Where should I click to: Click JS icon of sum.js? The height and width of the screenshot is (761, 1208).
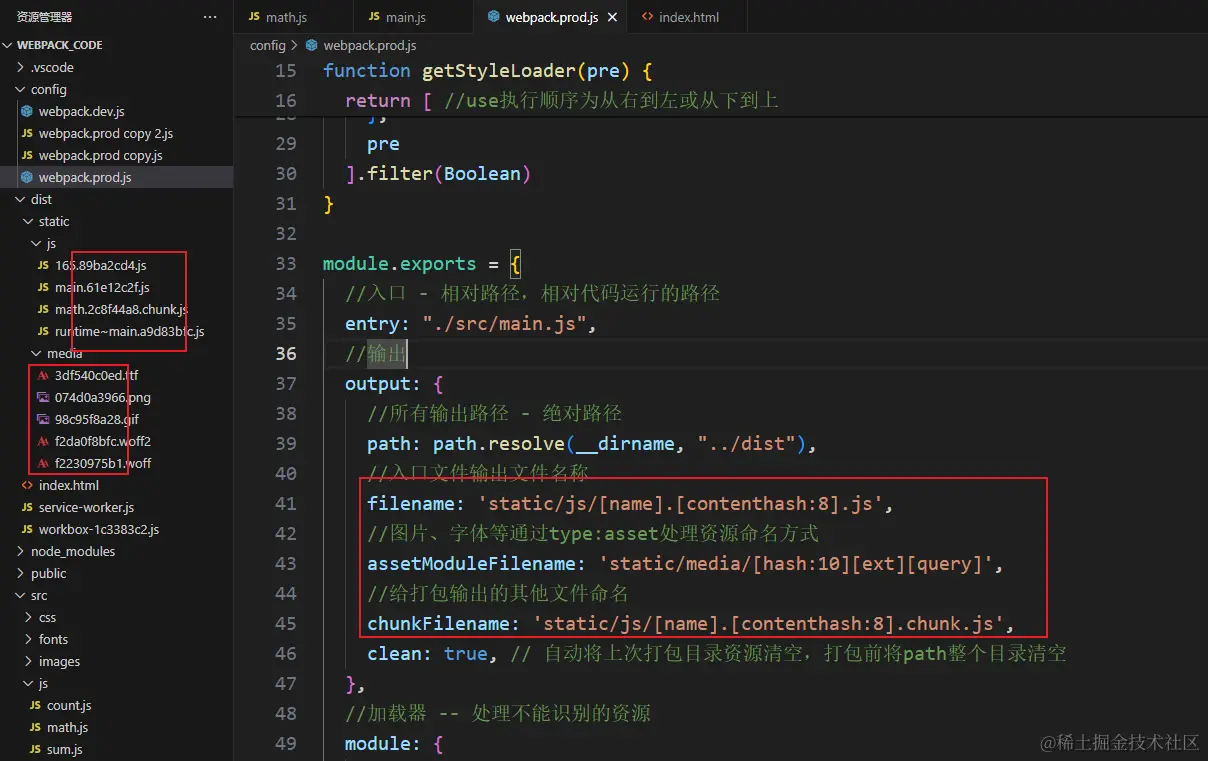[35, 749]
